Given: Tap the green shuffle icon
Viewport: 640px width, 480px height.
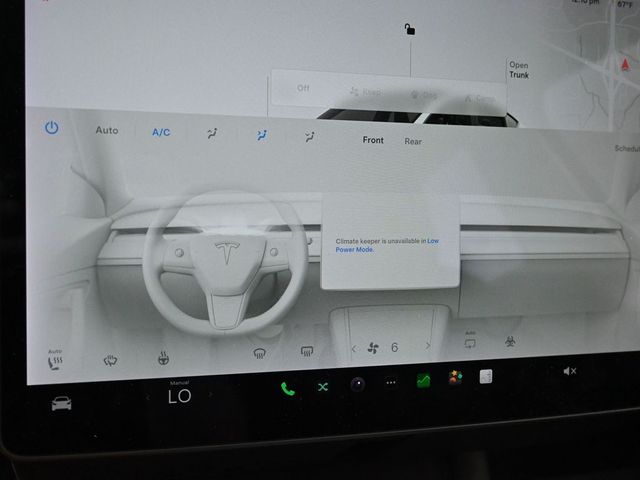Looking at the screenshot, I should pos(323,387).
